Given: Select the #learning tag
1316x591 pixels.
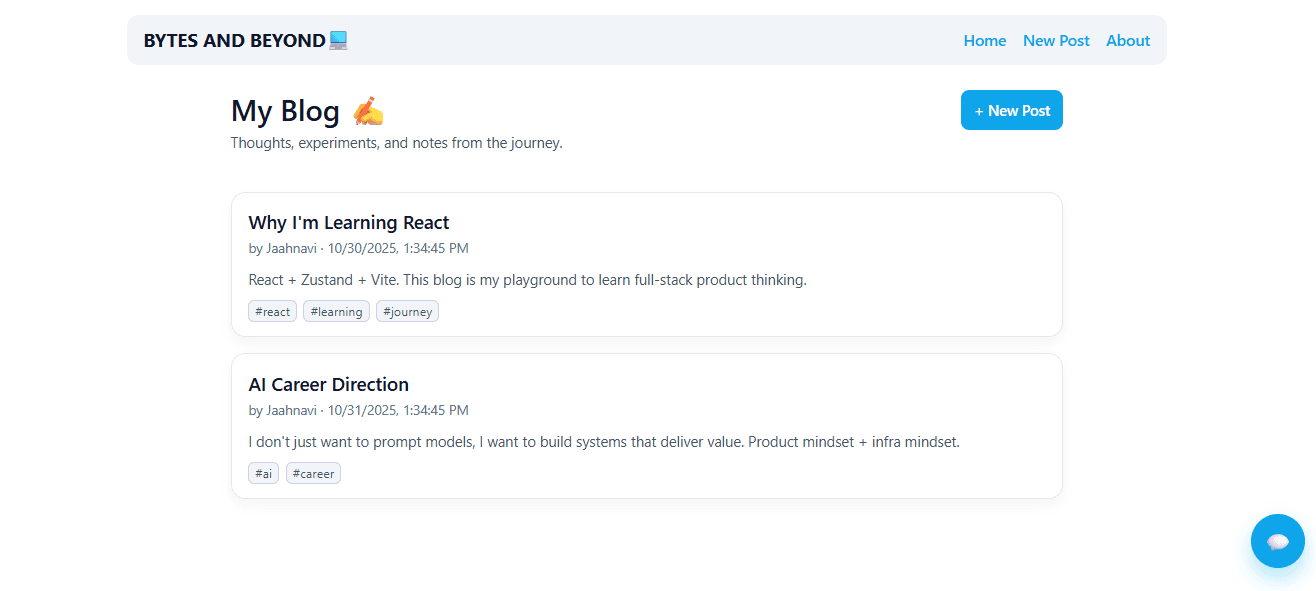Looking at the screenshot, I should tap(336, 312).
